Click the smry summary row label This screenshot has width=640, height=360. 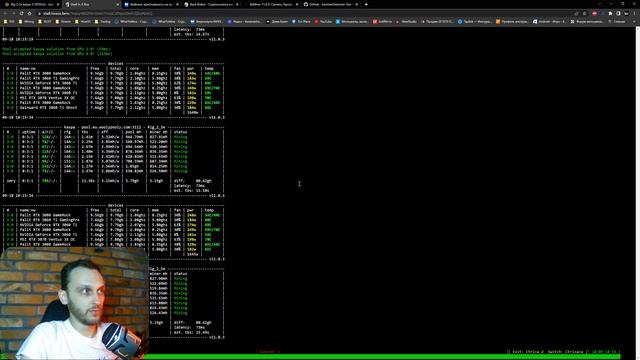(x=11, y=181)
